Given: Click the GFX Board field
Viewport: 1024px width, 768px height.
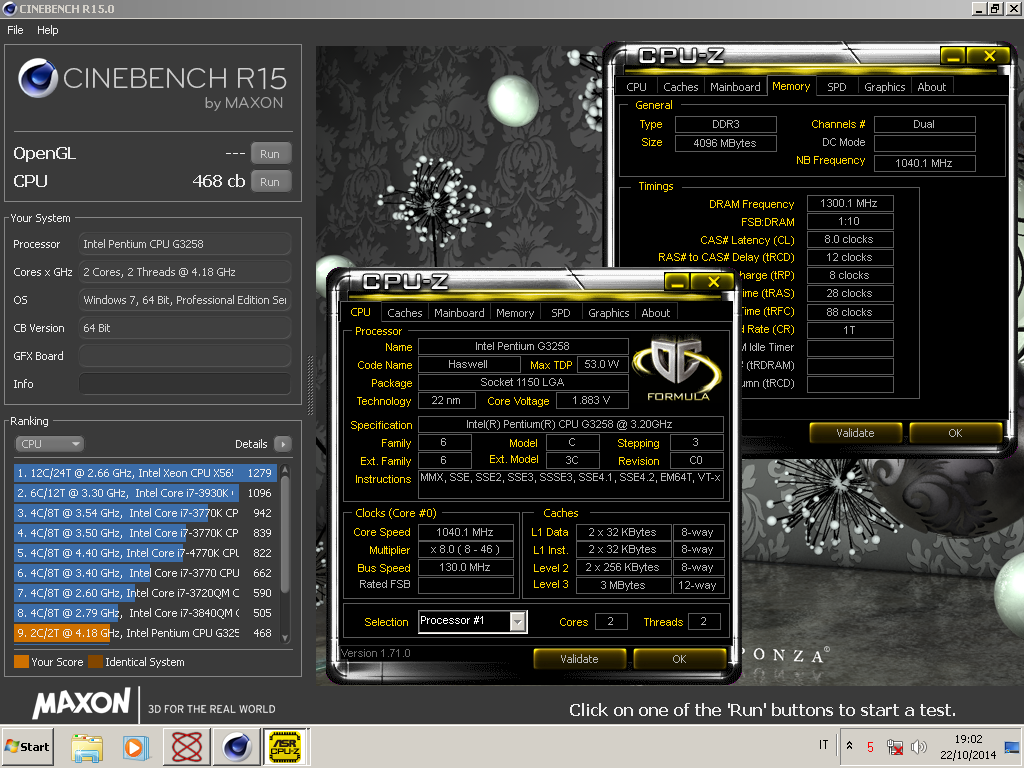Looking at the screenshot, I should pyautogui.click(x=185, y=356).
